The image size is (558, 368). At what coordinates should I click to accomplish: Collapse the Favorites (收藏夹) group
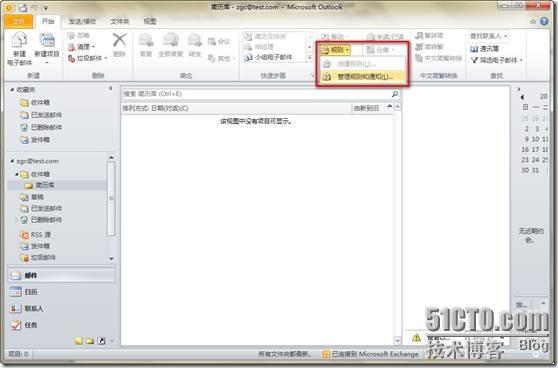[12, 90]
